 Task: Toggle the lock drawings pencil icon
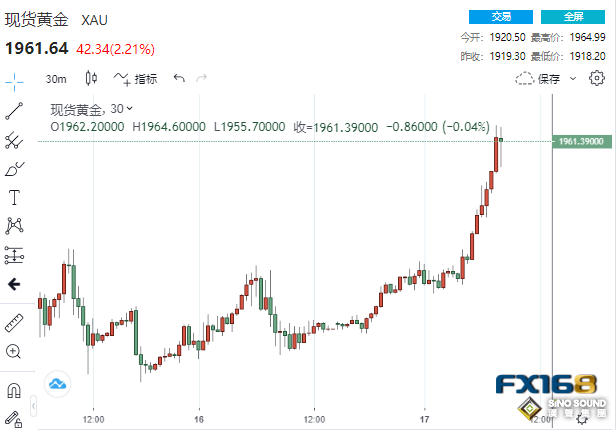pos(14,417)
